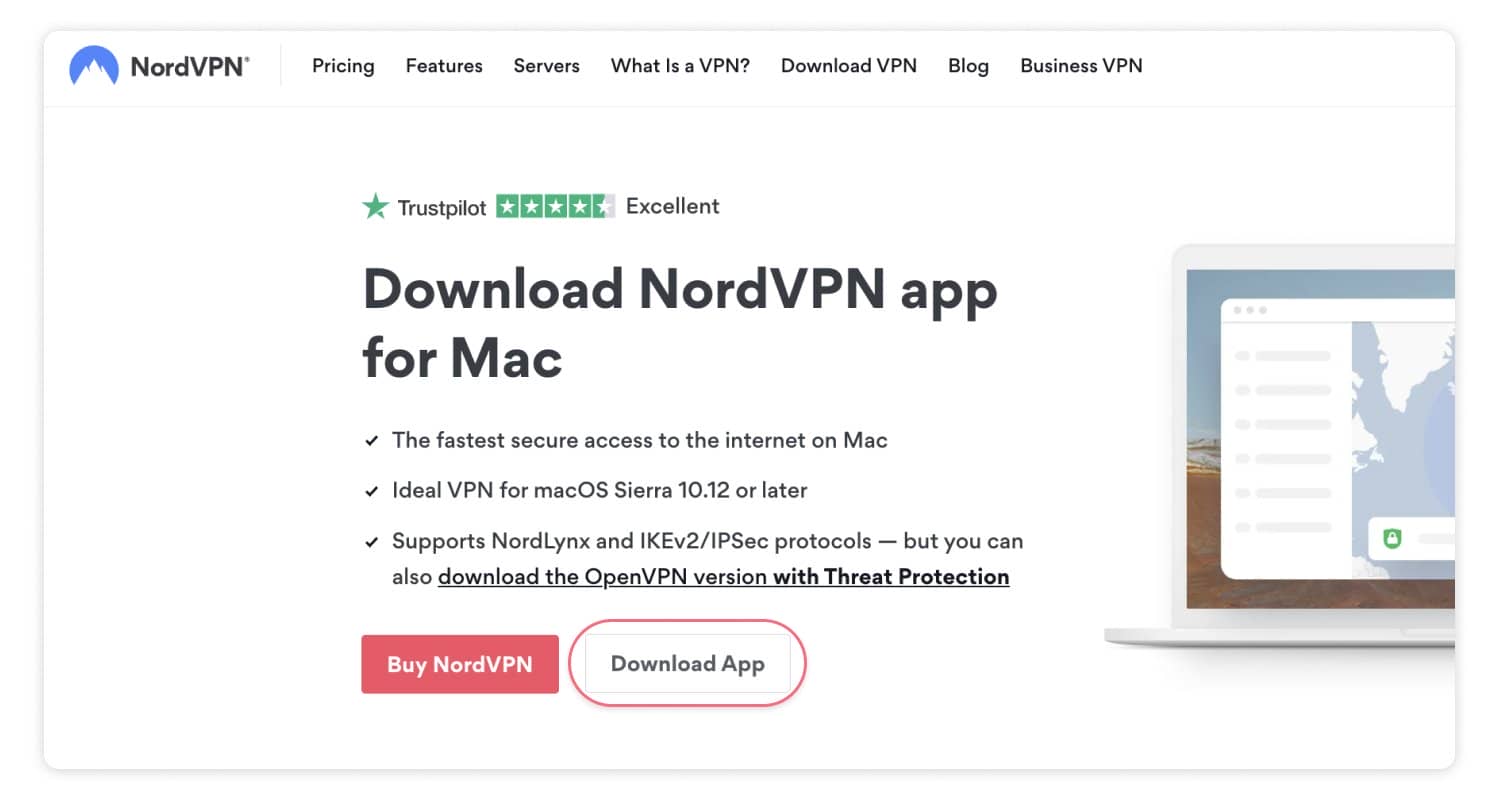Click the Download App button
Image resolution: width=1500 pixels, height=800 pixels.
(687, 664)
